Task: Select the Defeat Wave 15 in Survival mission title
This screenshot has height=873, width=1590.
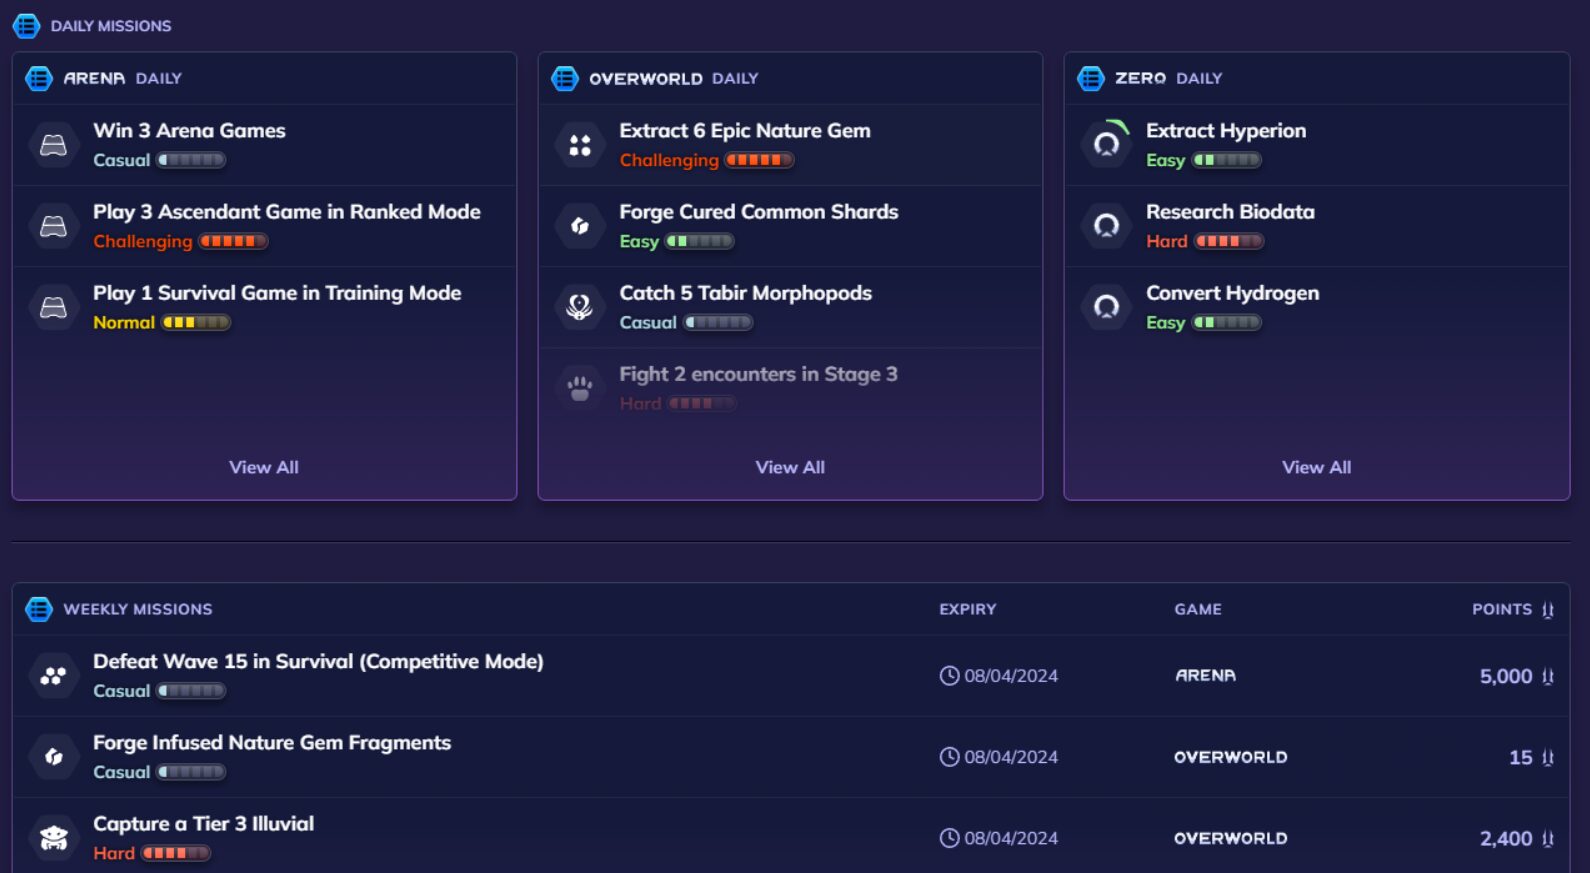Action: 318,661
